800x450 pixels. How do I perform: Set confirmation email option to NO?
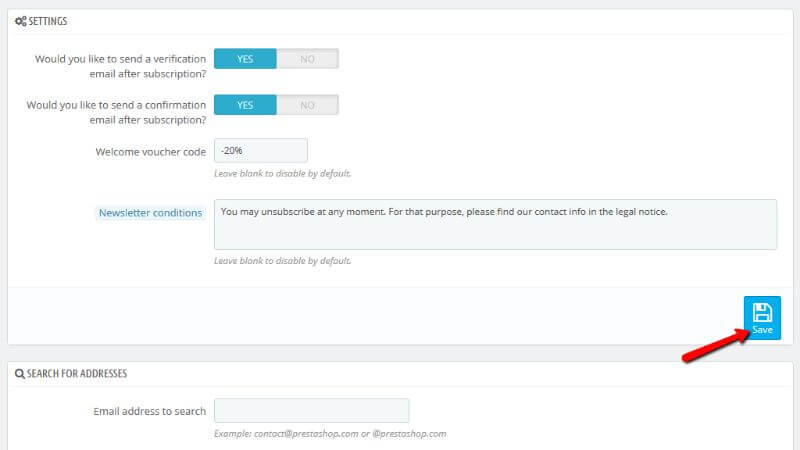307,105
